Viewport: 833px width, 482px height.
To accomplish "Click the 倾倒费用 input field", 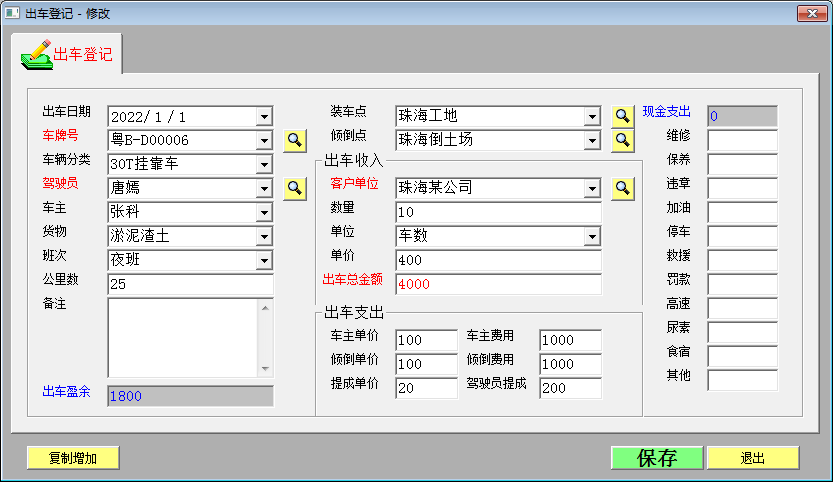I will click(570, 364).
